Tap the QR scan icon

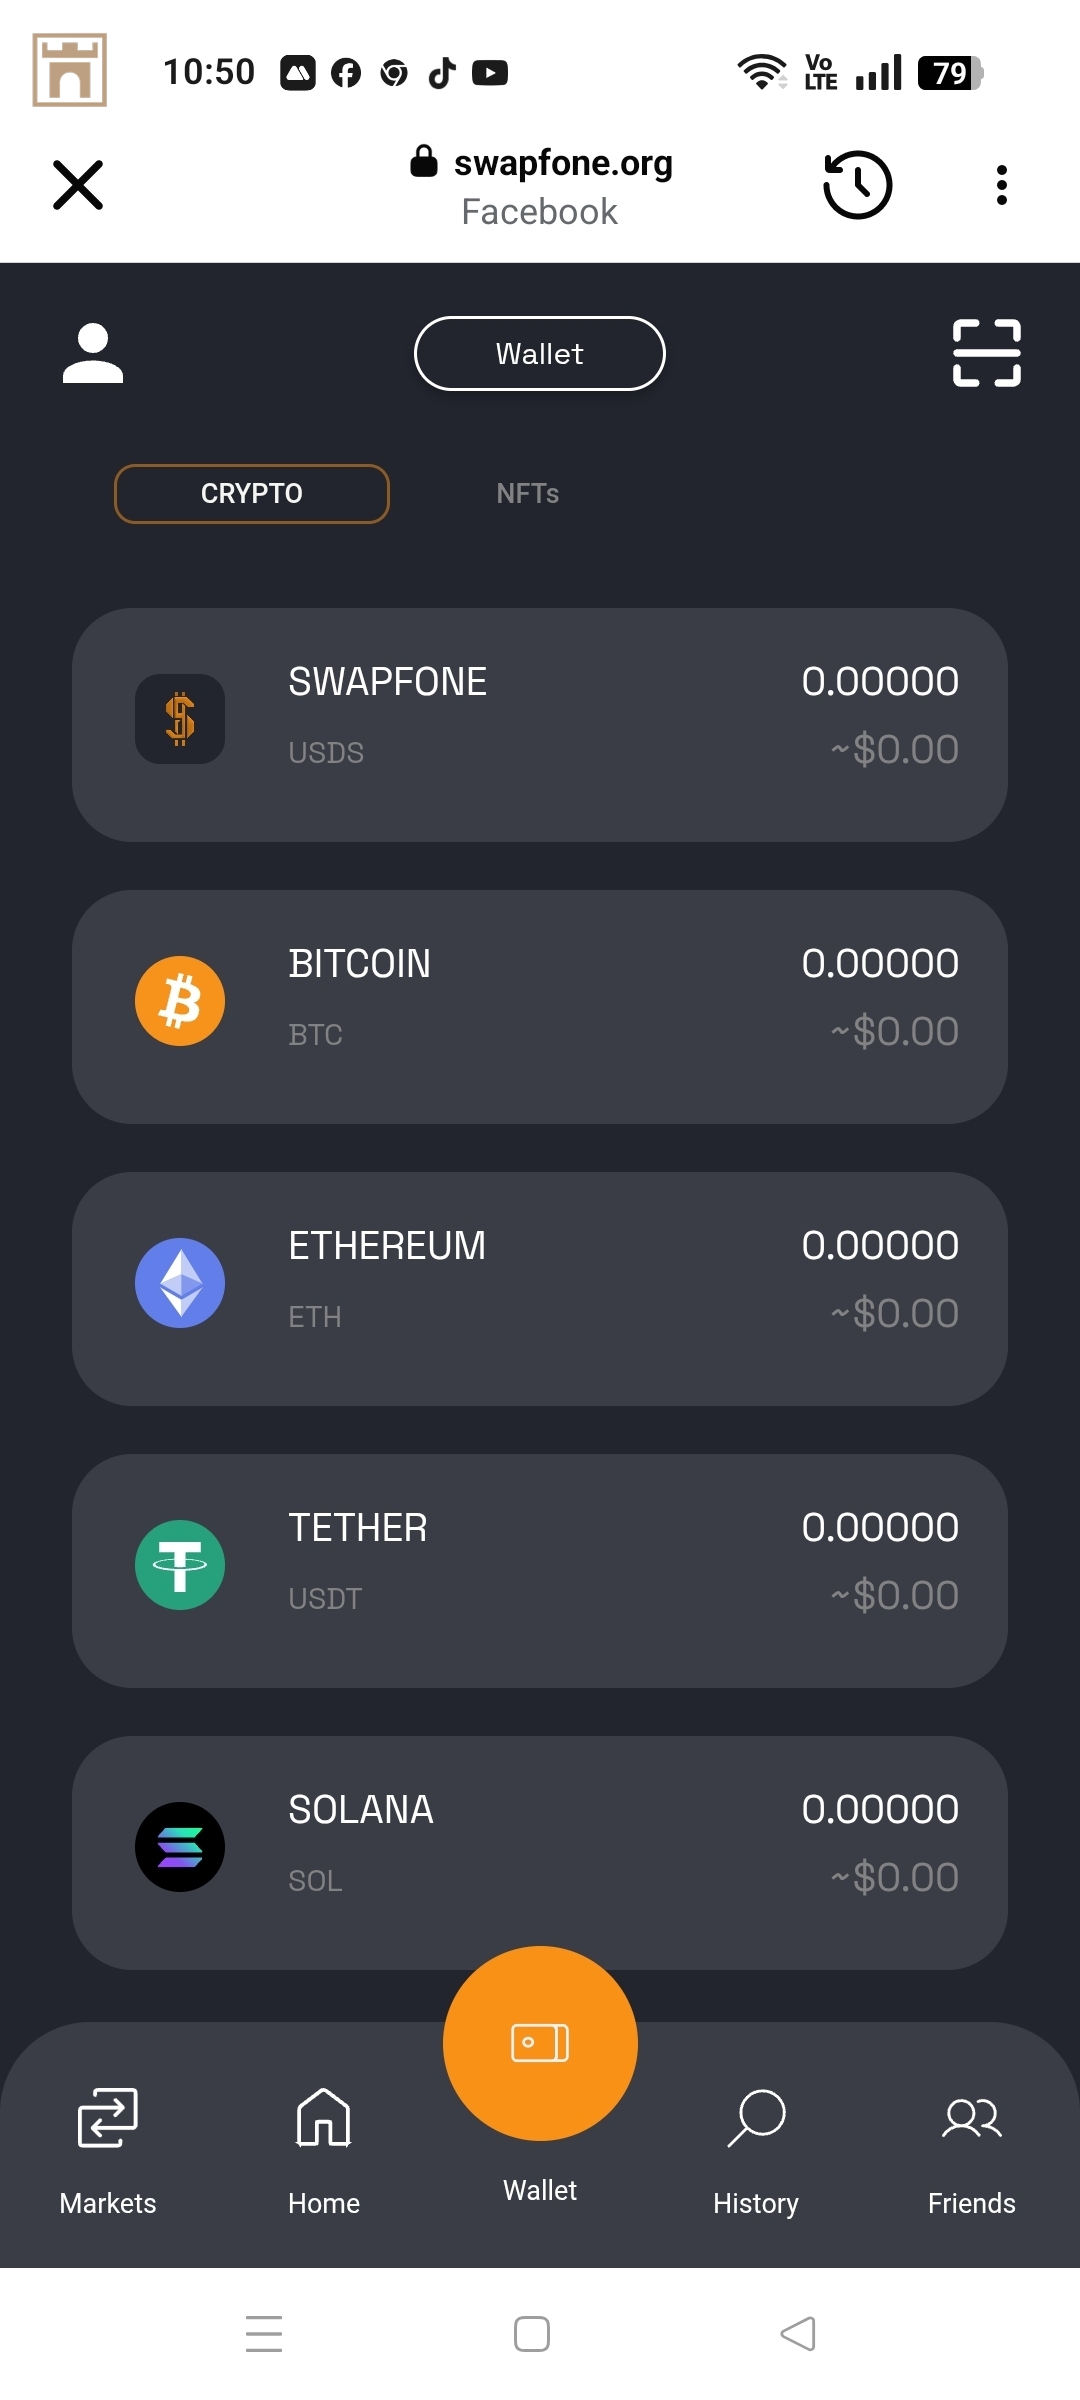(986, 353)
